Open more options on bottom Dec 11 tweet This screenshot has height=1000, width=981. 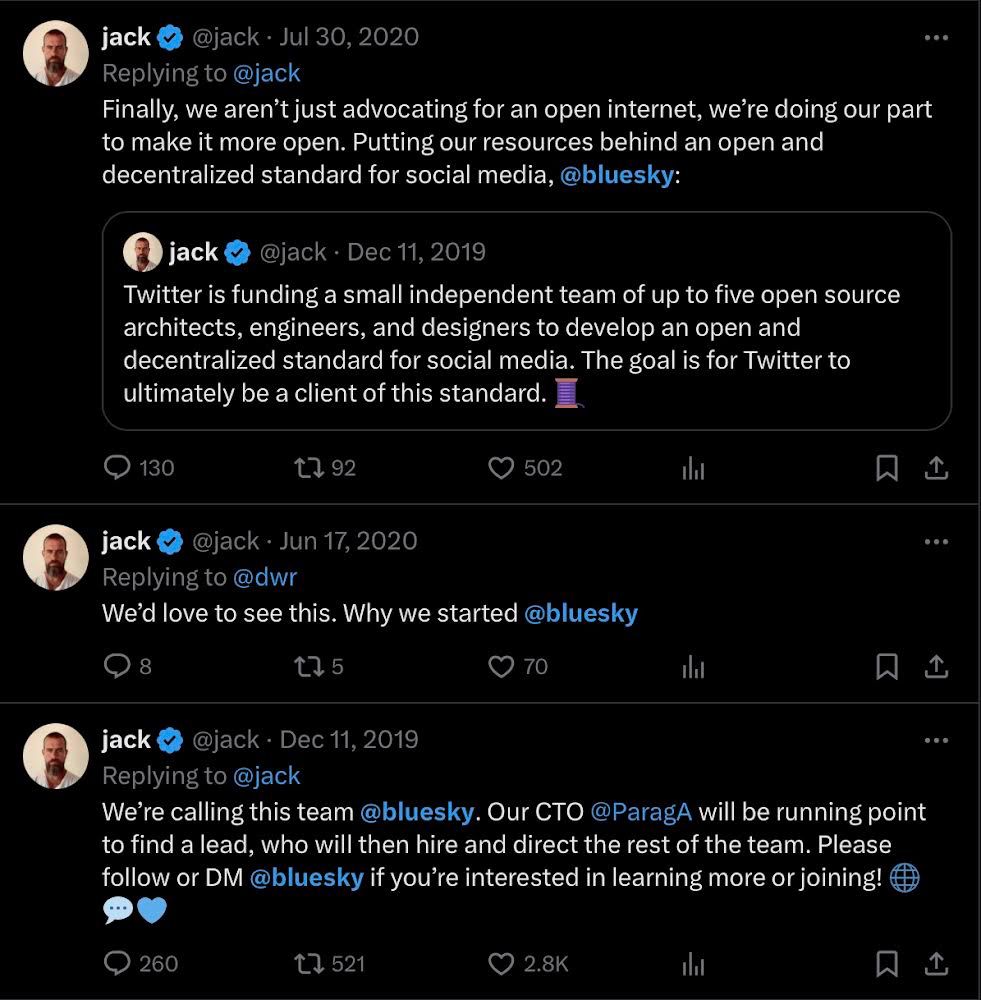tap(935, 740)
